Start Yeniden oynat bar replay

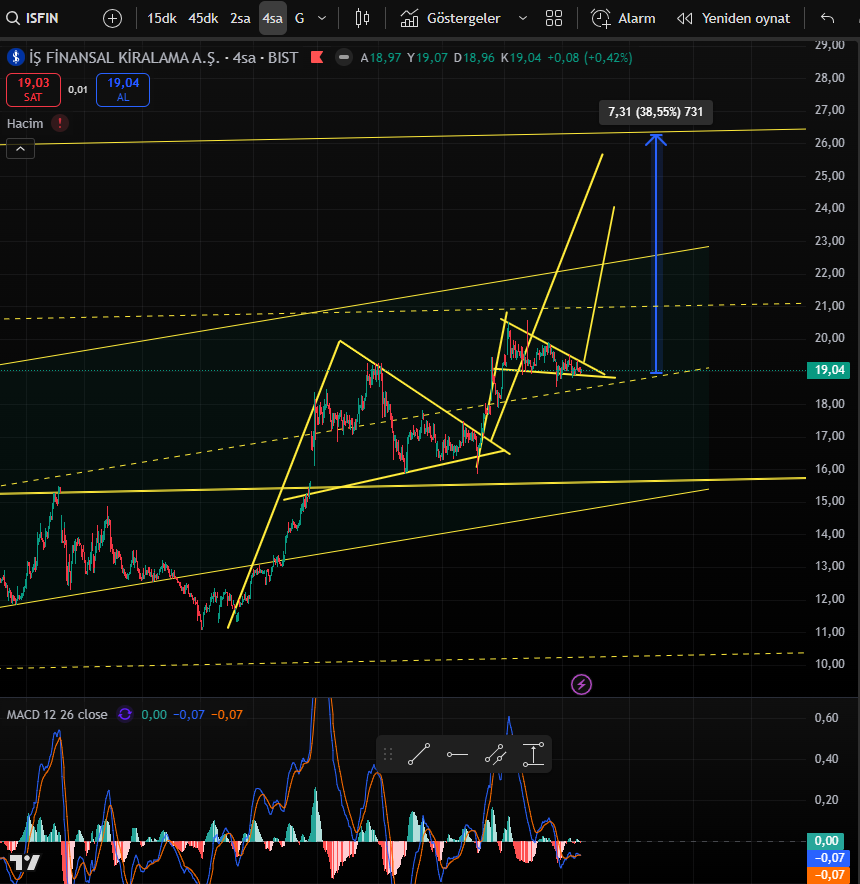click(x=733, y=19)
